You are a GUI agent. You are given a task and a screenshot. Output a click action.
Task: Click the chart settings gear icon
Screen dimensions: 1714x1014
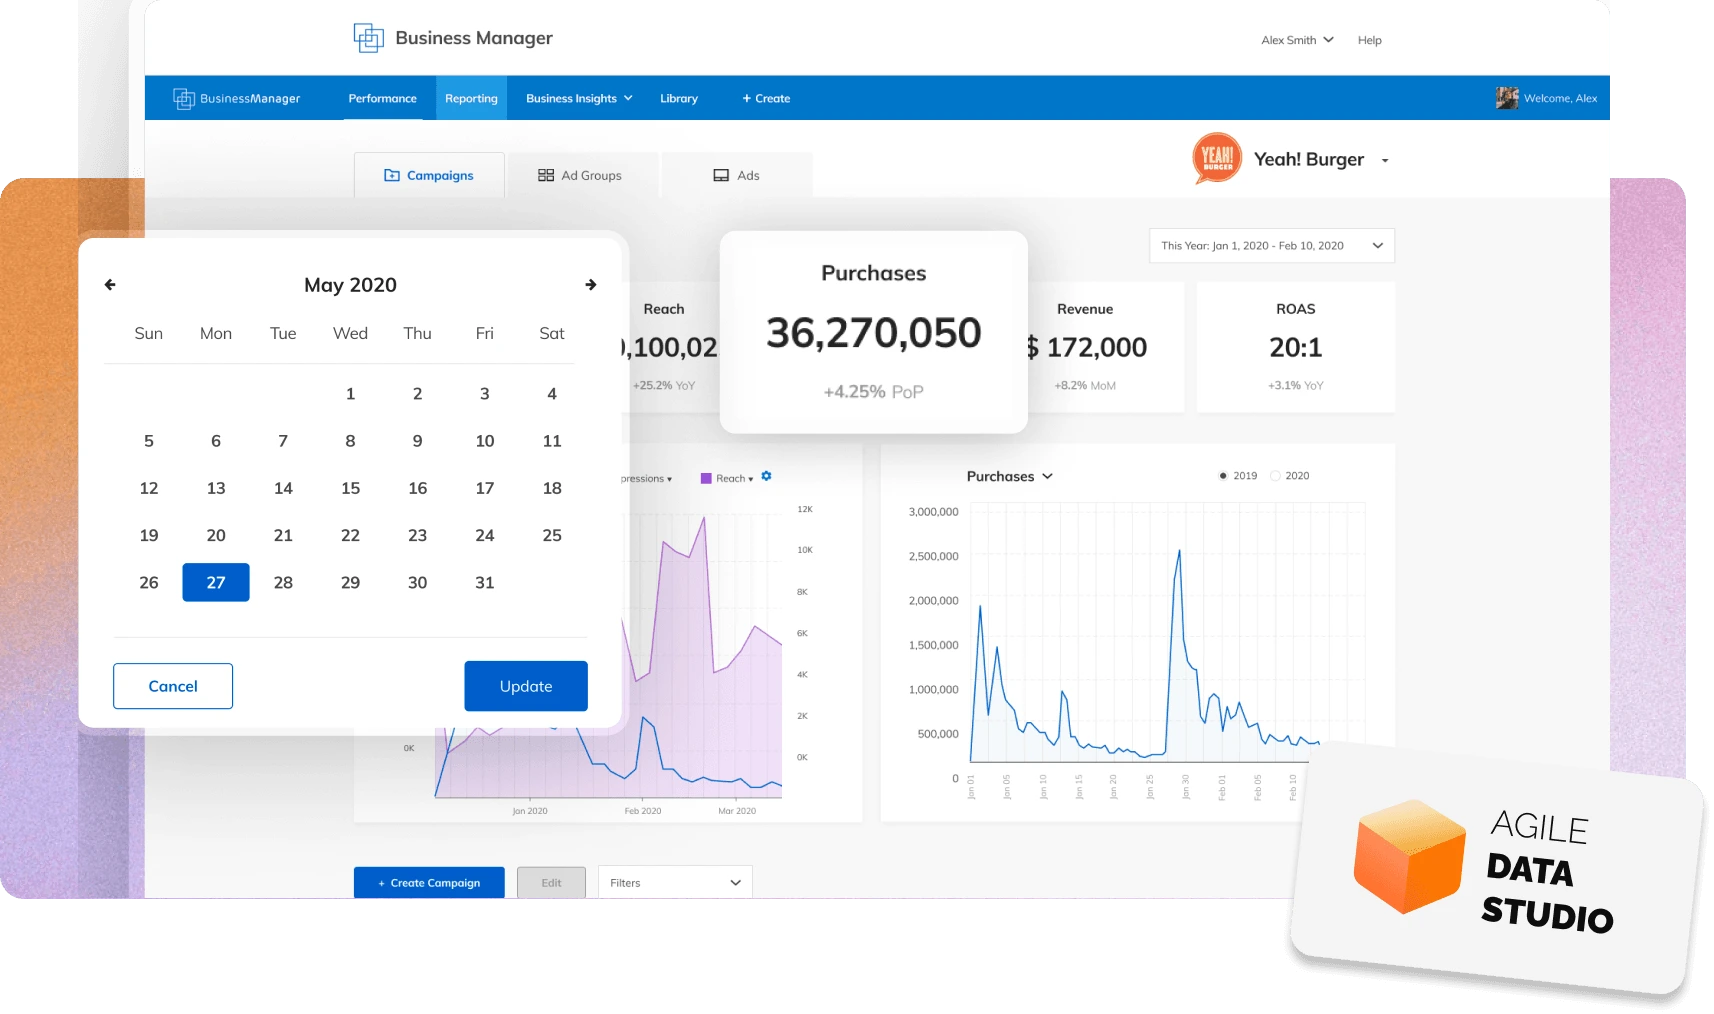766,477
